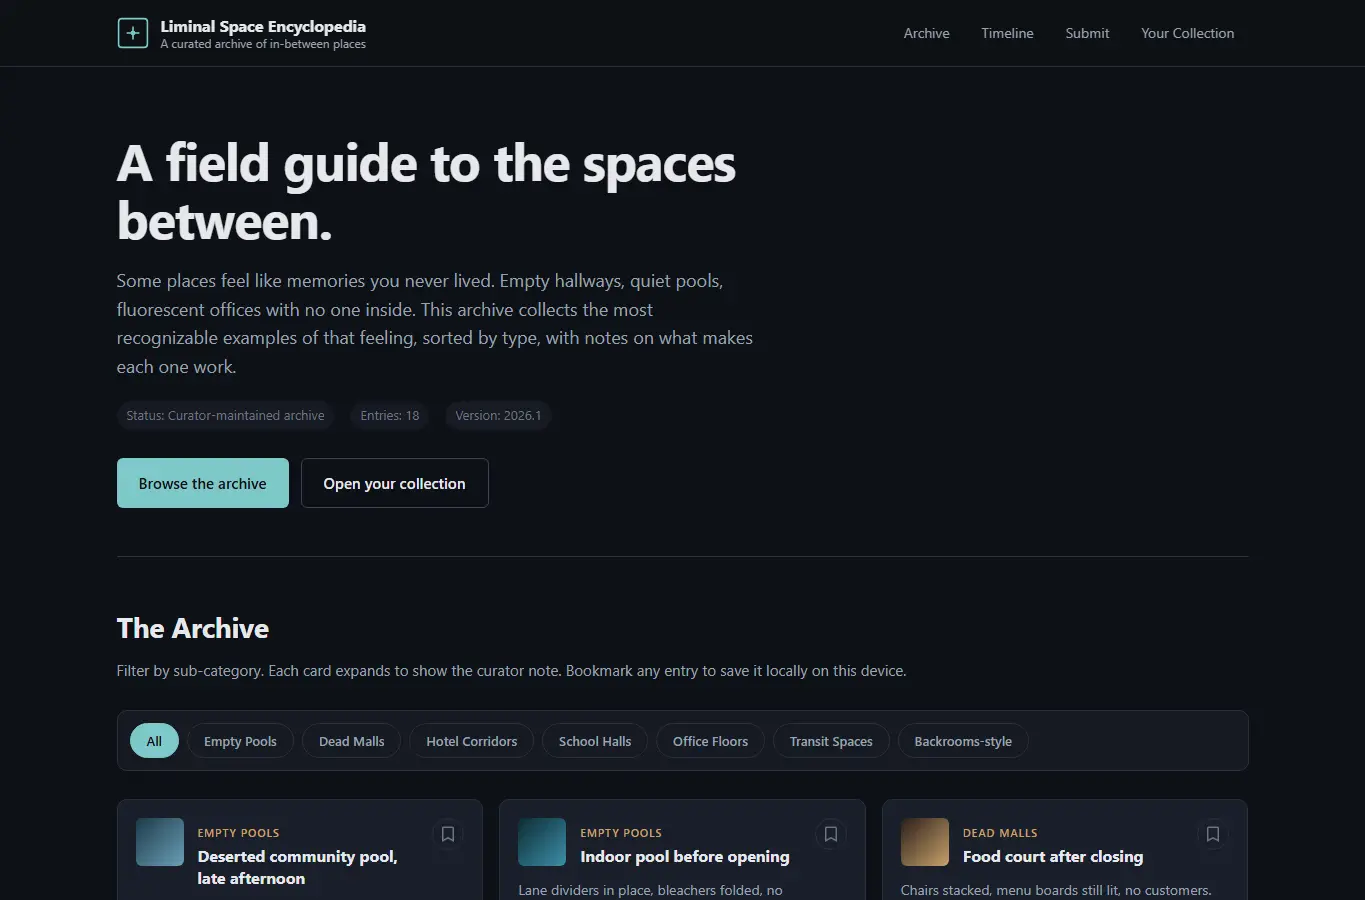The width and height of the screenshot is (1365, 900).
Task: Open the Archive nav link
Action: (x=926, y=33)
